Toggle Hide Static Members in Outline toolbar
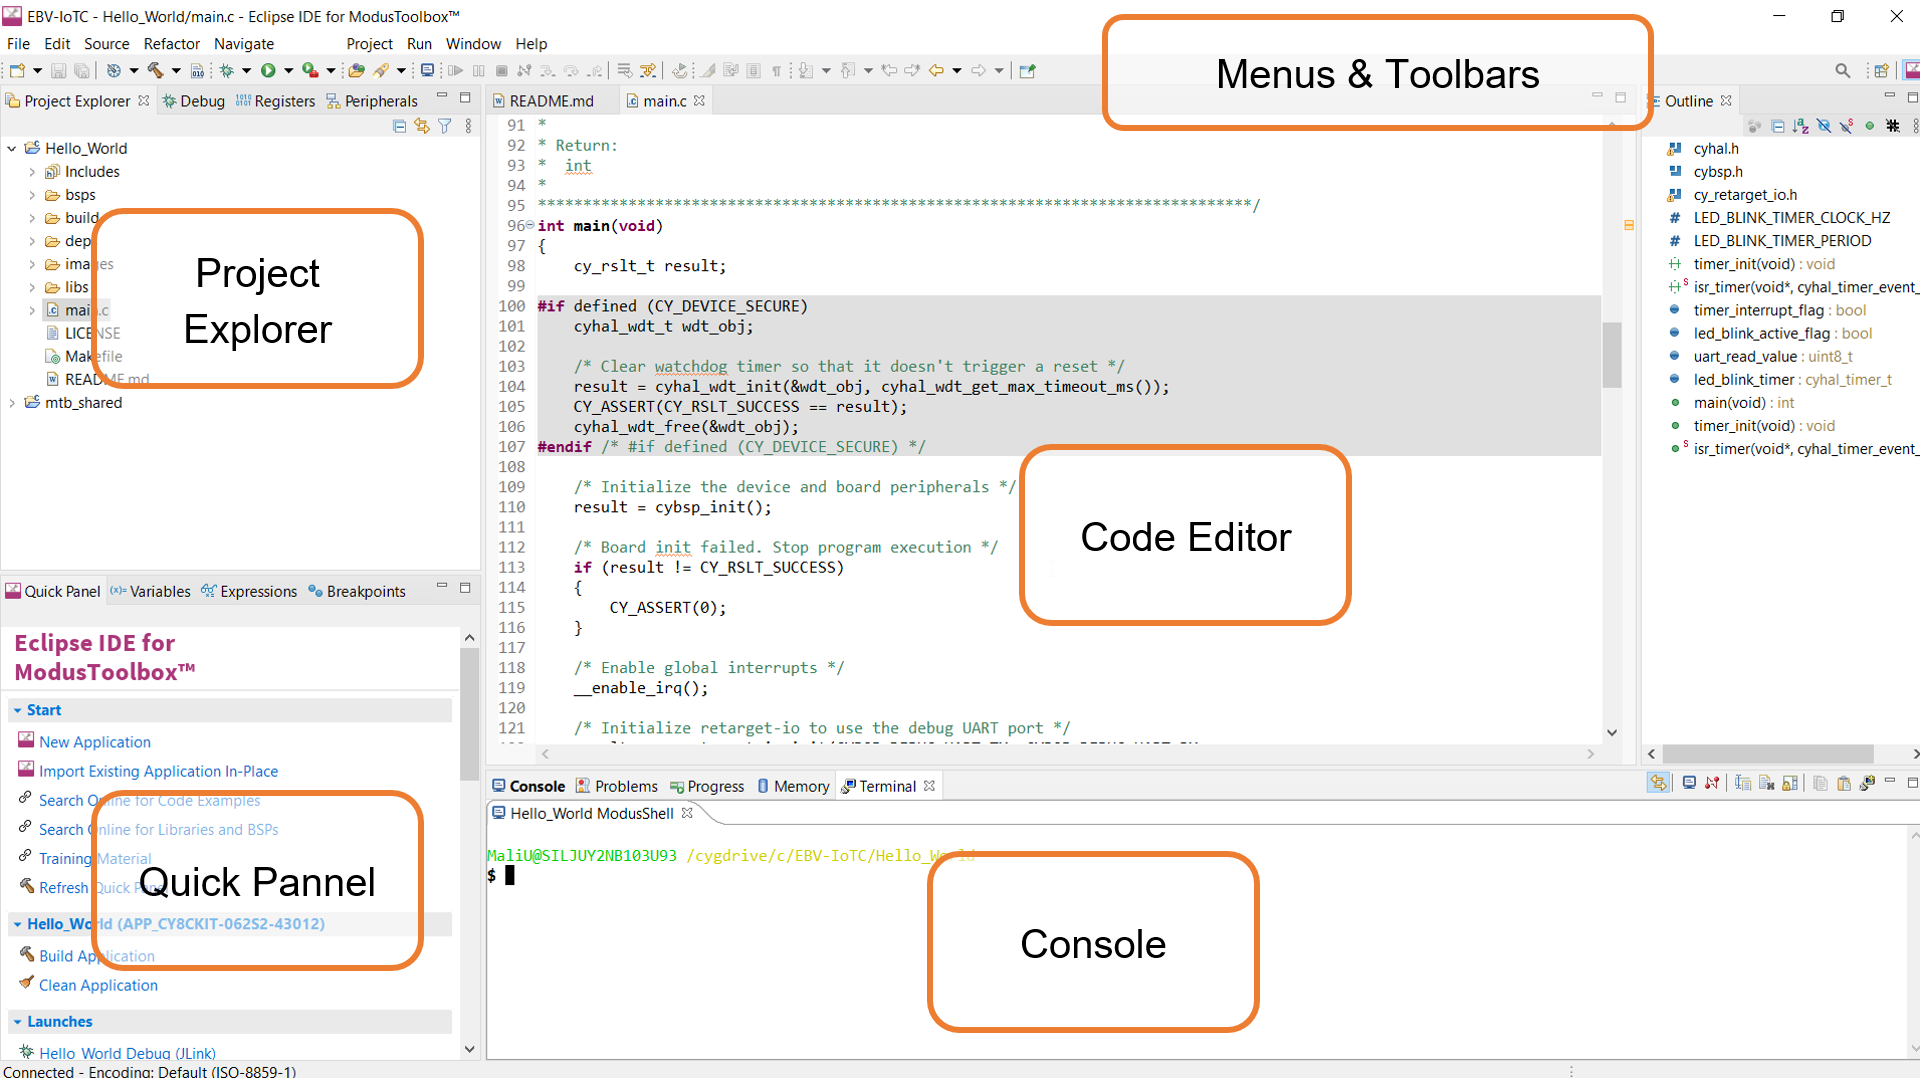This screenshot has width=1920, height=1080. click(1846, 126)
